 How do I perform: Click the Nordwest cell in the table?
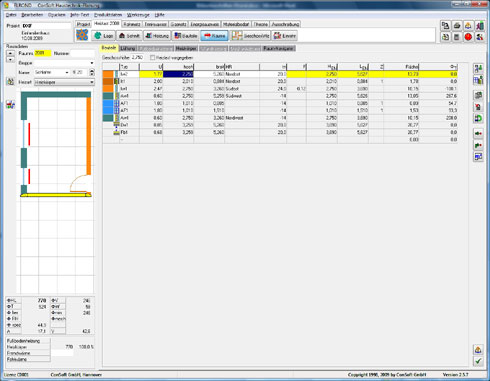tap(242, 118)
